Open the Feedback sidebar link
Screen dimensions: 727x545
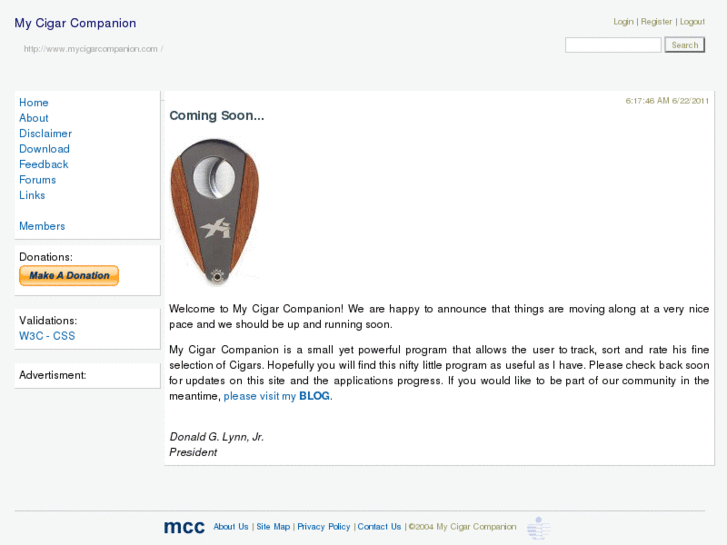click(44, 165)
